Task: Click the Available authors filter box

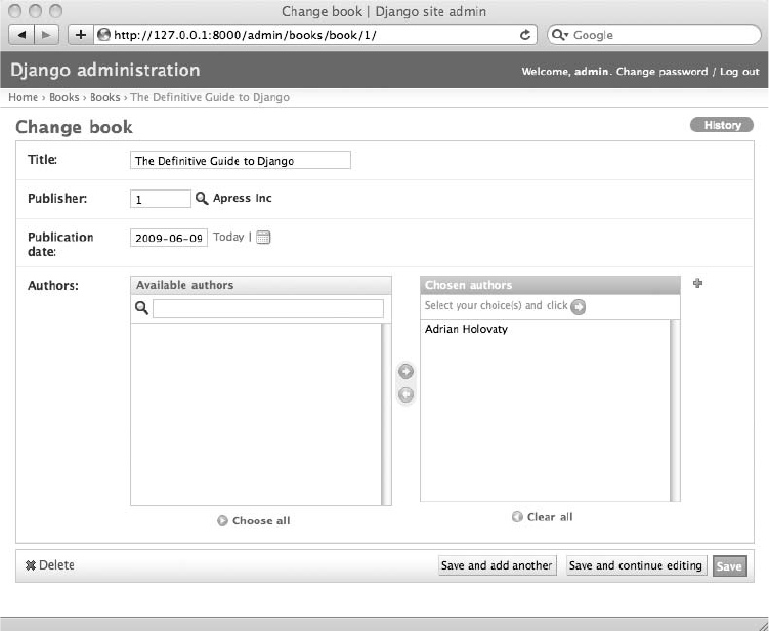Action: click(x=268, y=308)
